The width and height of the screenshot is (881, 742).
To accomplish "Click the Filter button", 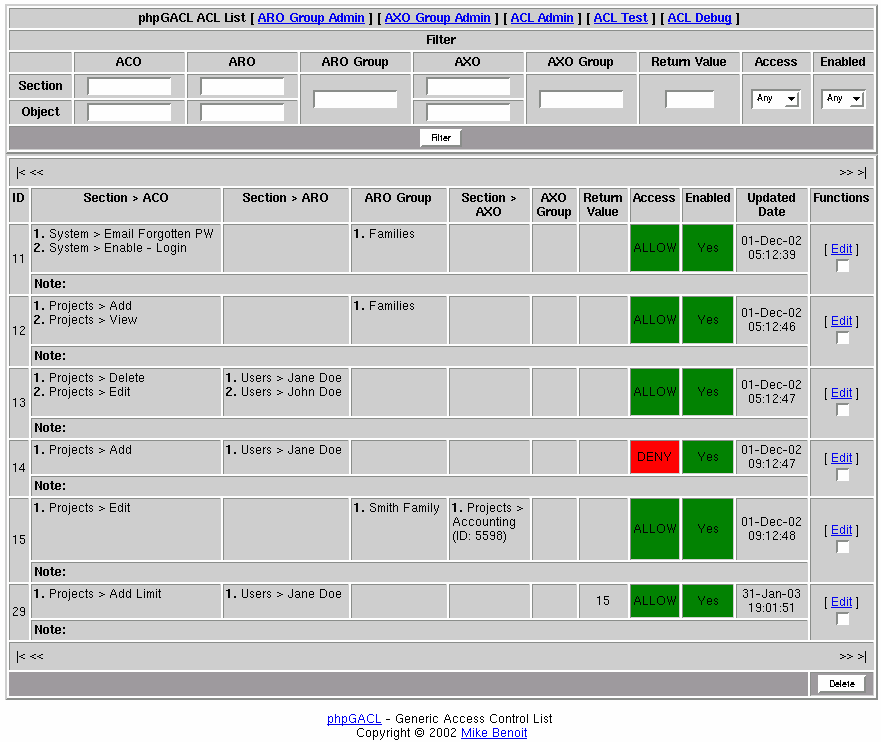I will click(440, 138).
